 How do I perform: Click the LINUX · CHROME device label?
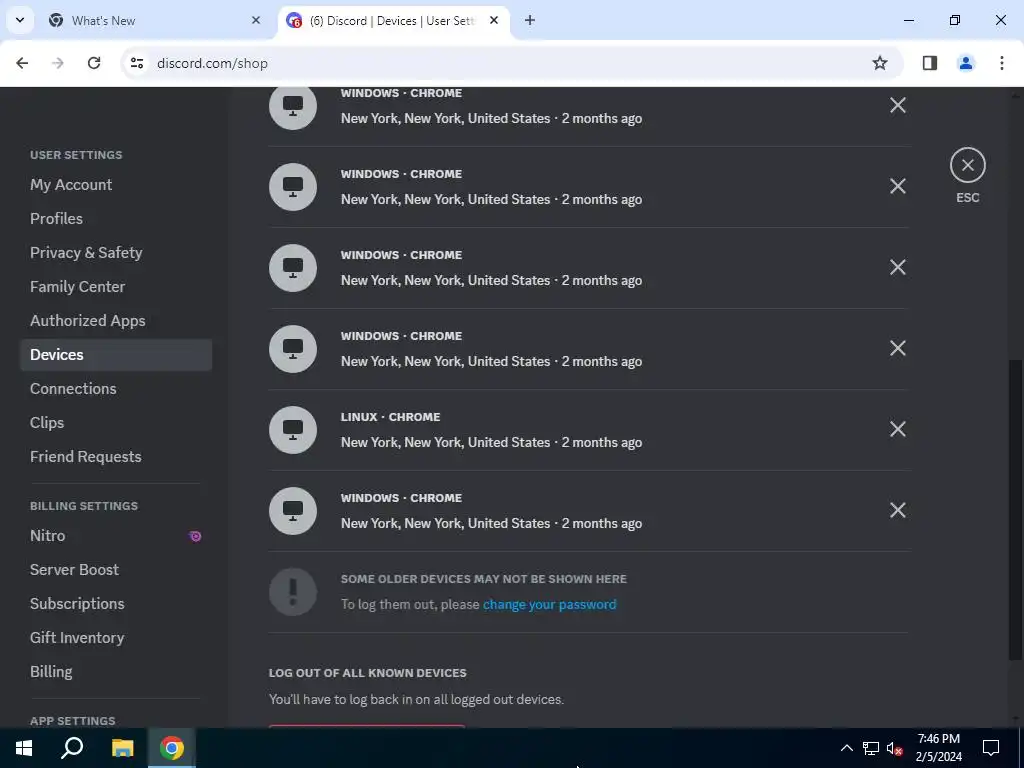391,417
